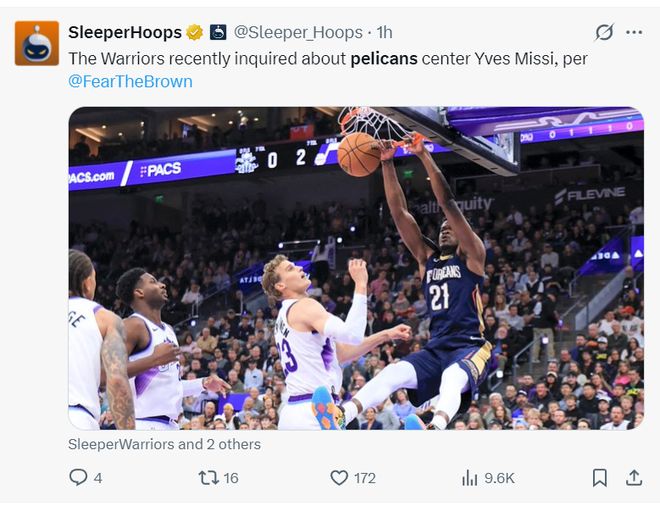
Task: Open Grok explain icon on the post
Action: [x=604, y=32]
